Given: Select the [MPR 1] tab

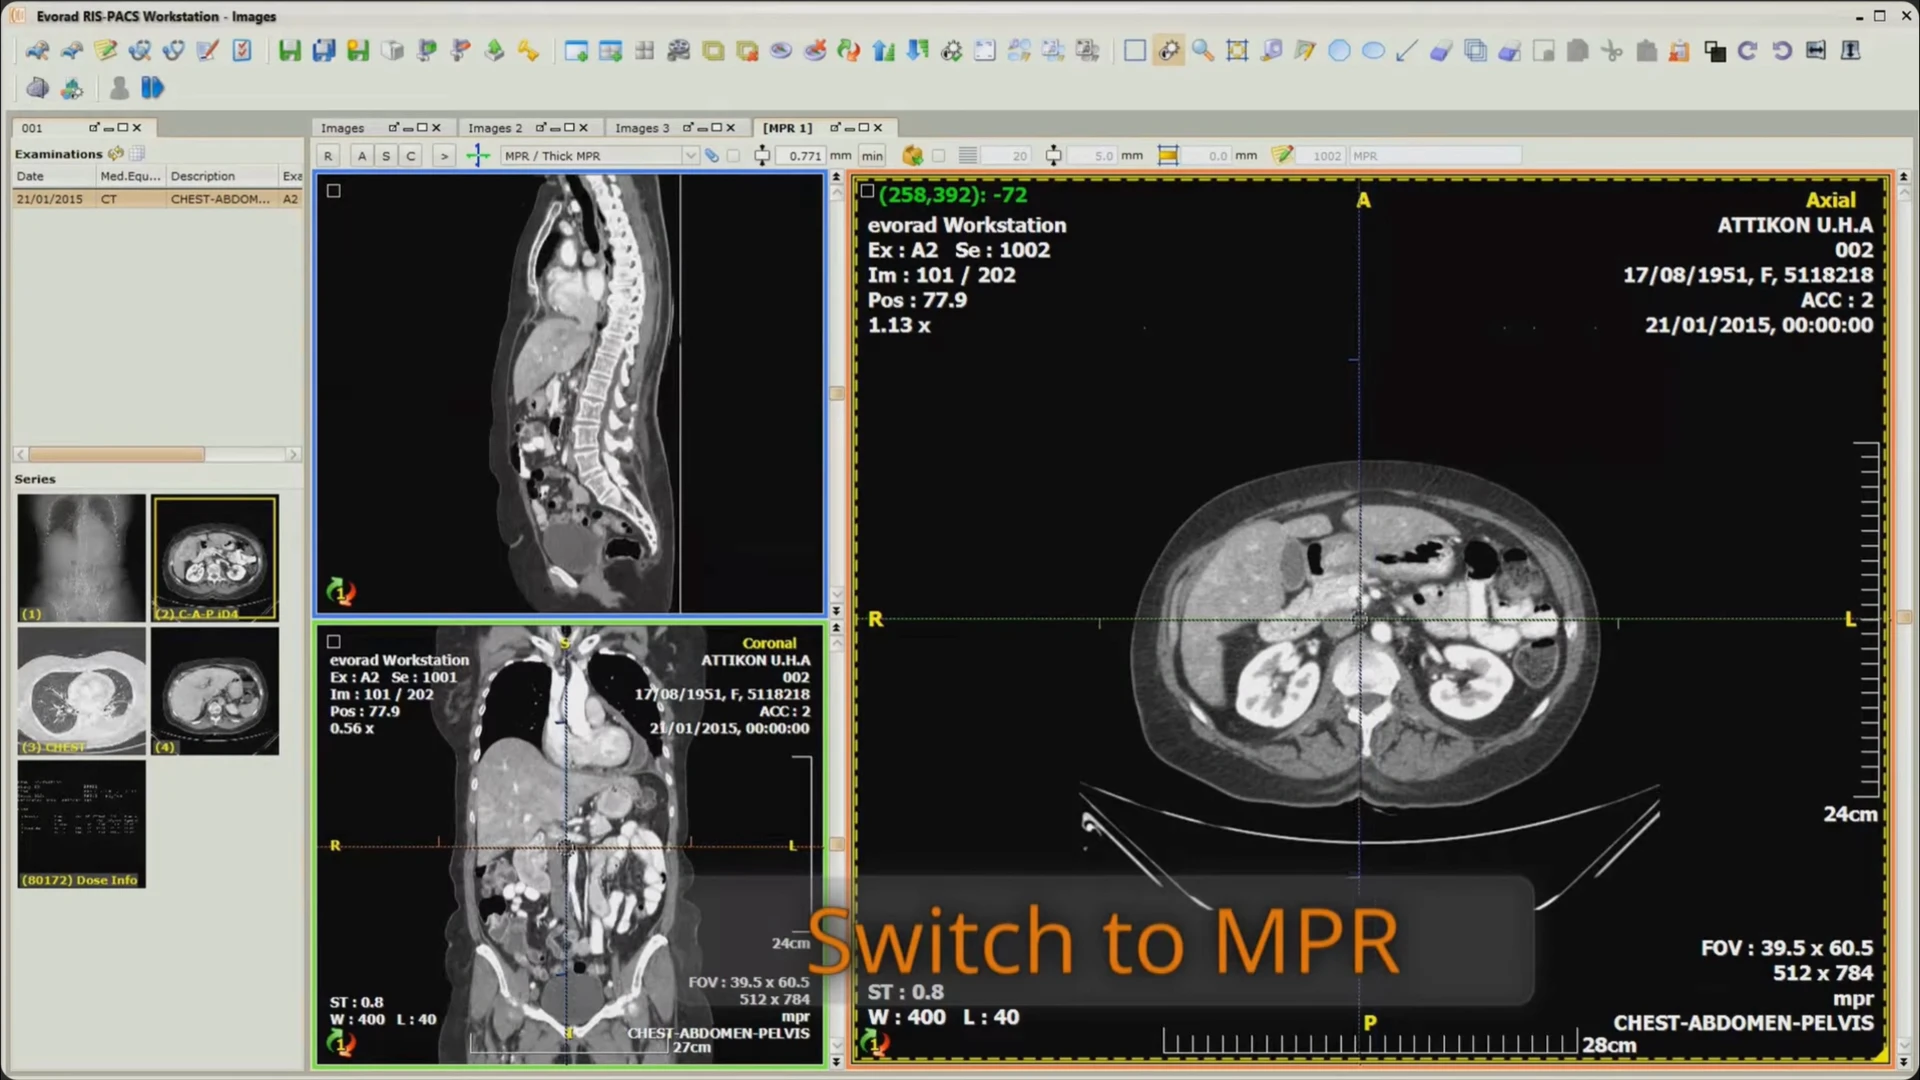Looking at the screenshot, I should coord(787,128).
